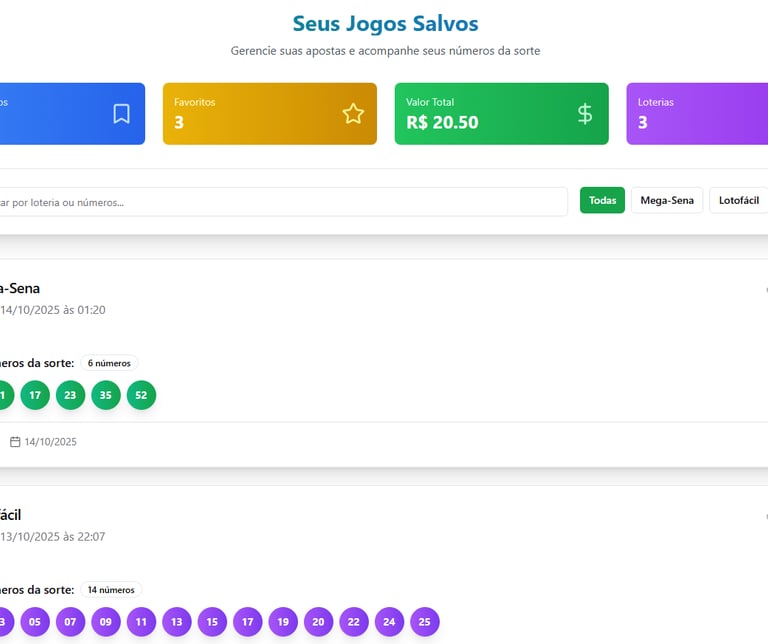Select the green number 35 ball

[x=106, y=395]
